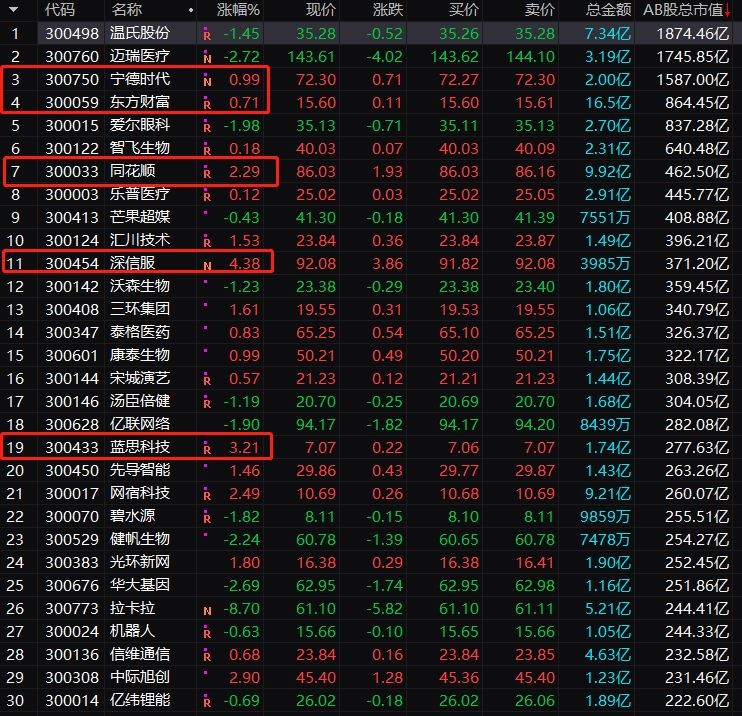Viewport: 742px width, 716px height.
Task: Select stock name 康泰生物
Action: pos(140,355)
